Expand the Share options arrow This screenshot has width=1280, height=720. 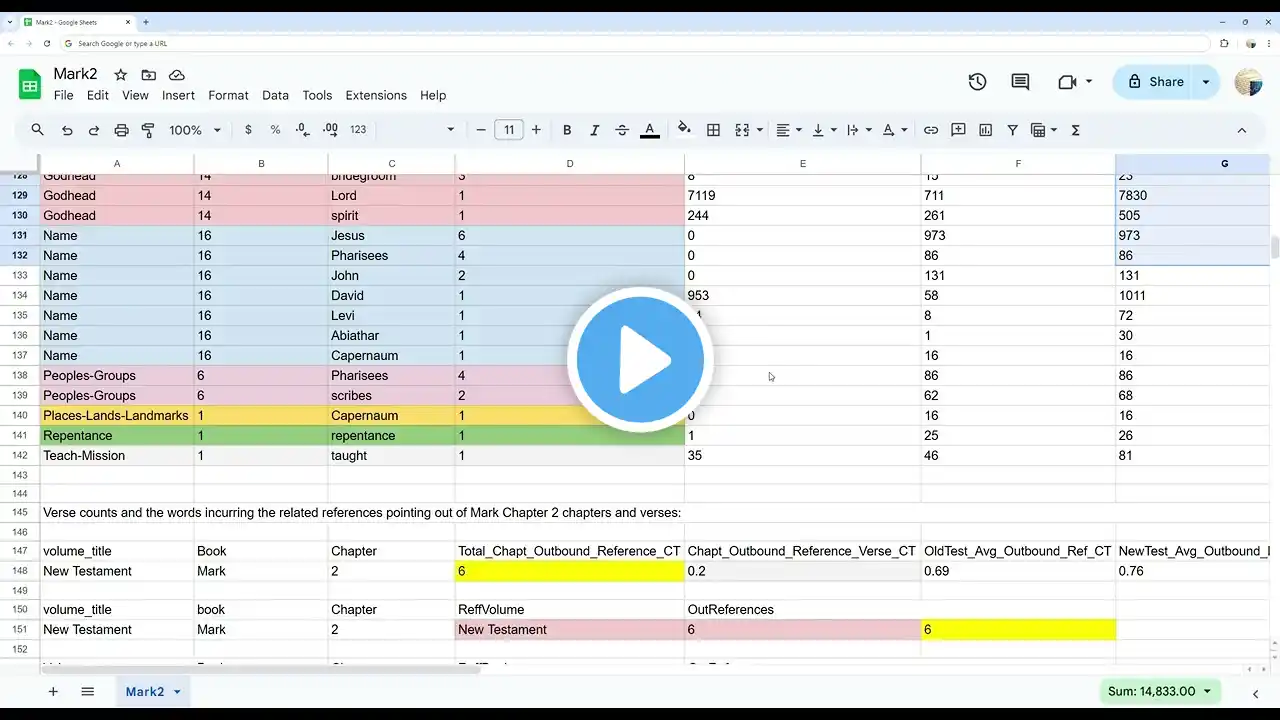click(x=1206, y=82)
